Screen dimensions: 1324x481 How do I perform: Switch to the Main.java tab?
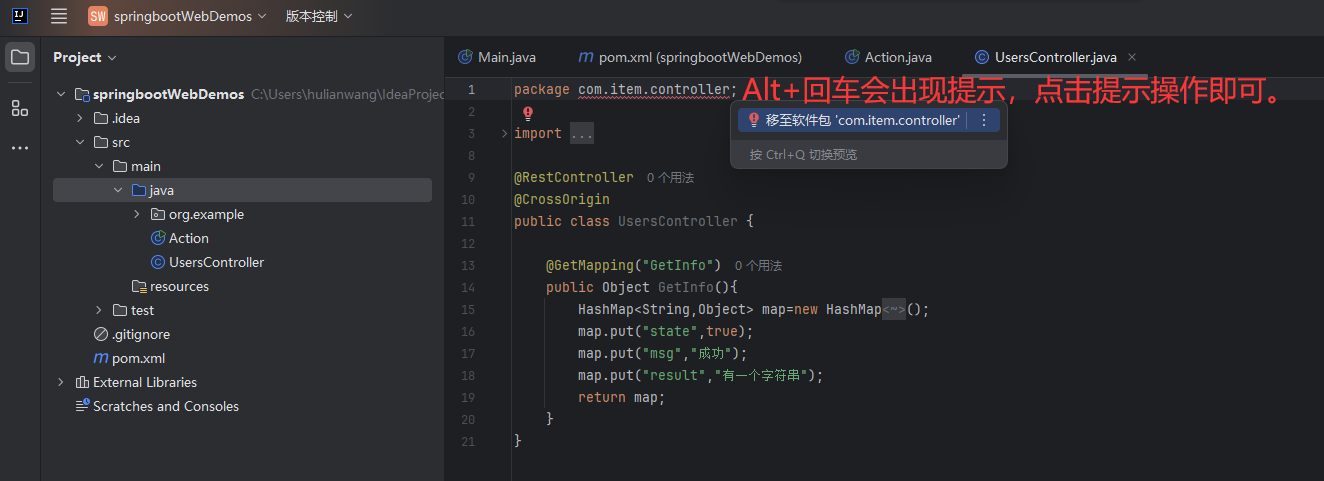pos(497,57)
